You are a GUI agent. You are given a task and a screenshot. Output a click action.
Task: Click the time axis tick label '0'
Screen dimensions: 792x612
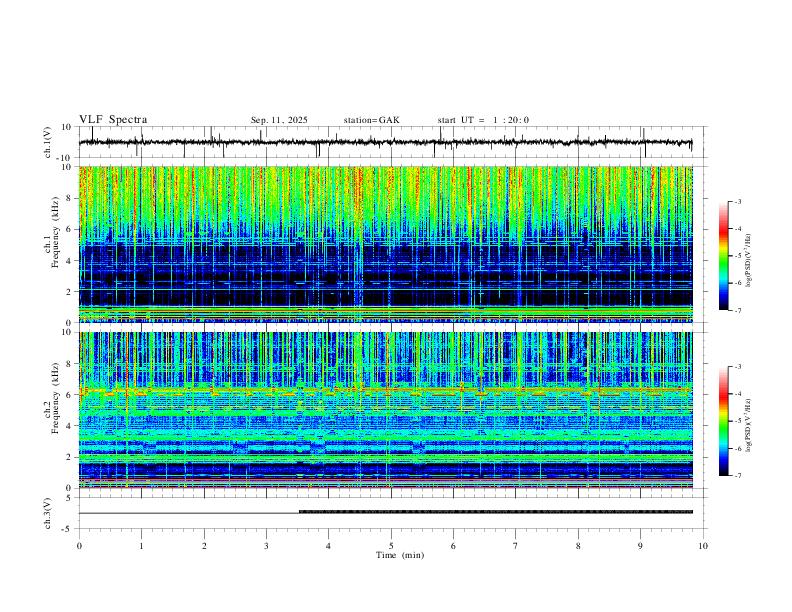79,546
